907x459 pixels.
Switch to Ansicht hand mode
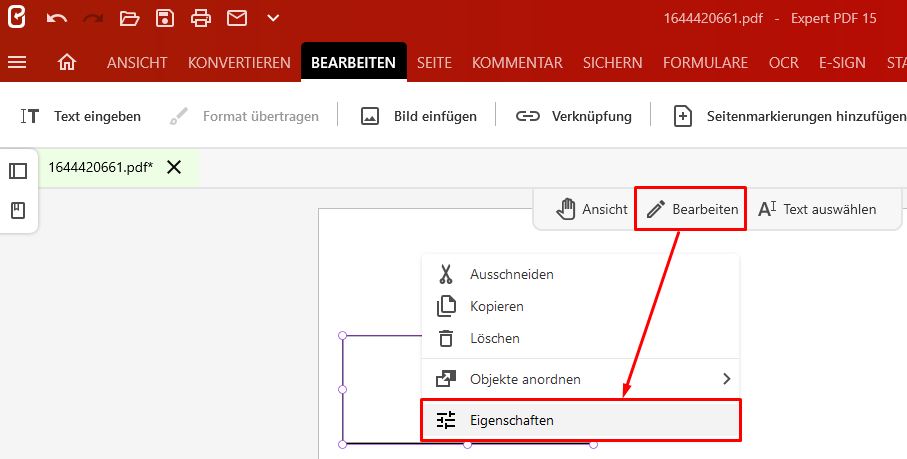(591, 209)
